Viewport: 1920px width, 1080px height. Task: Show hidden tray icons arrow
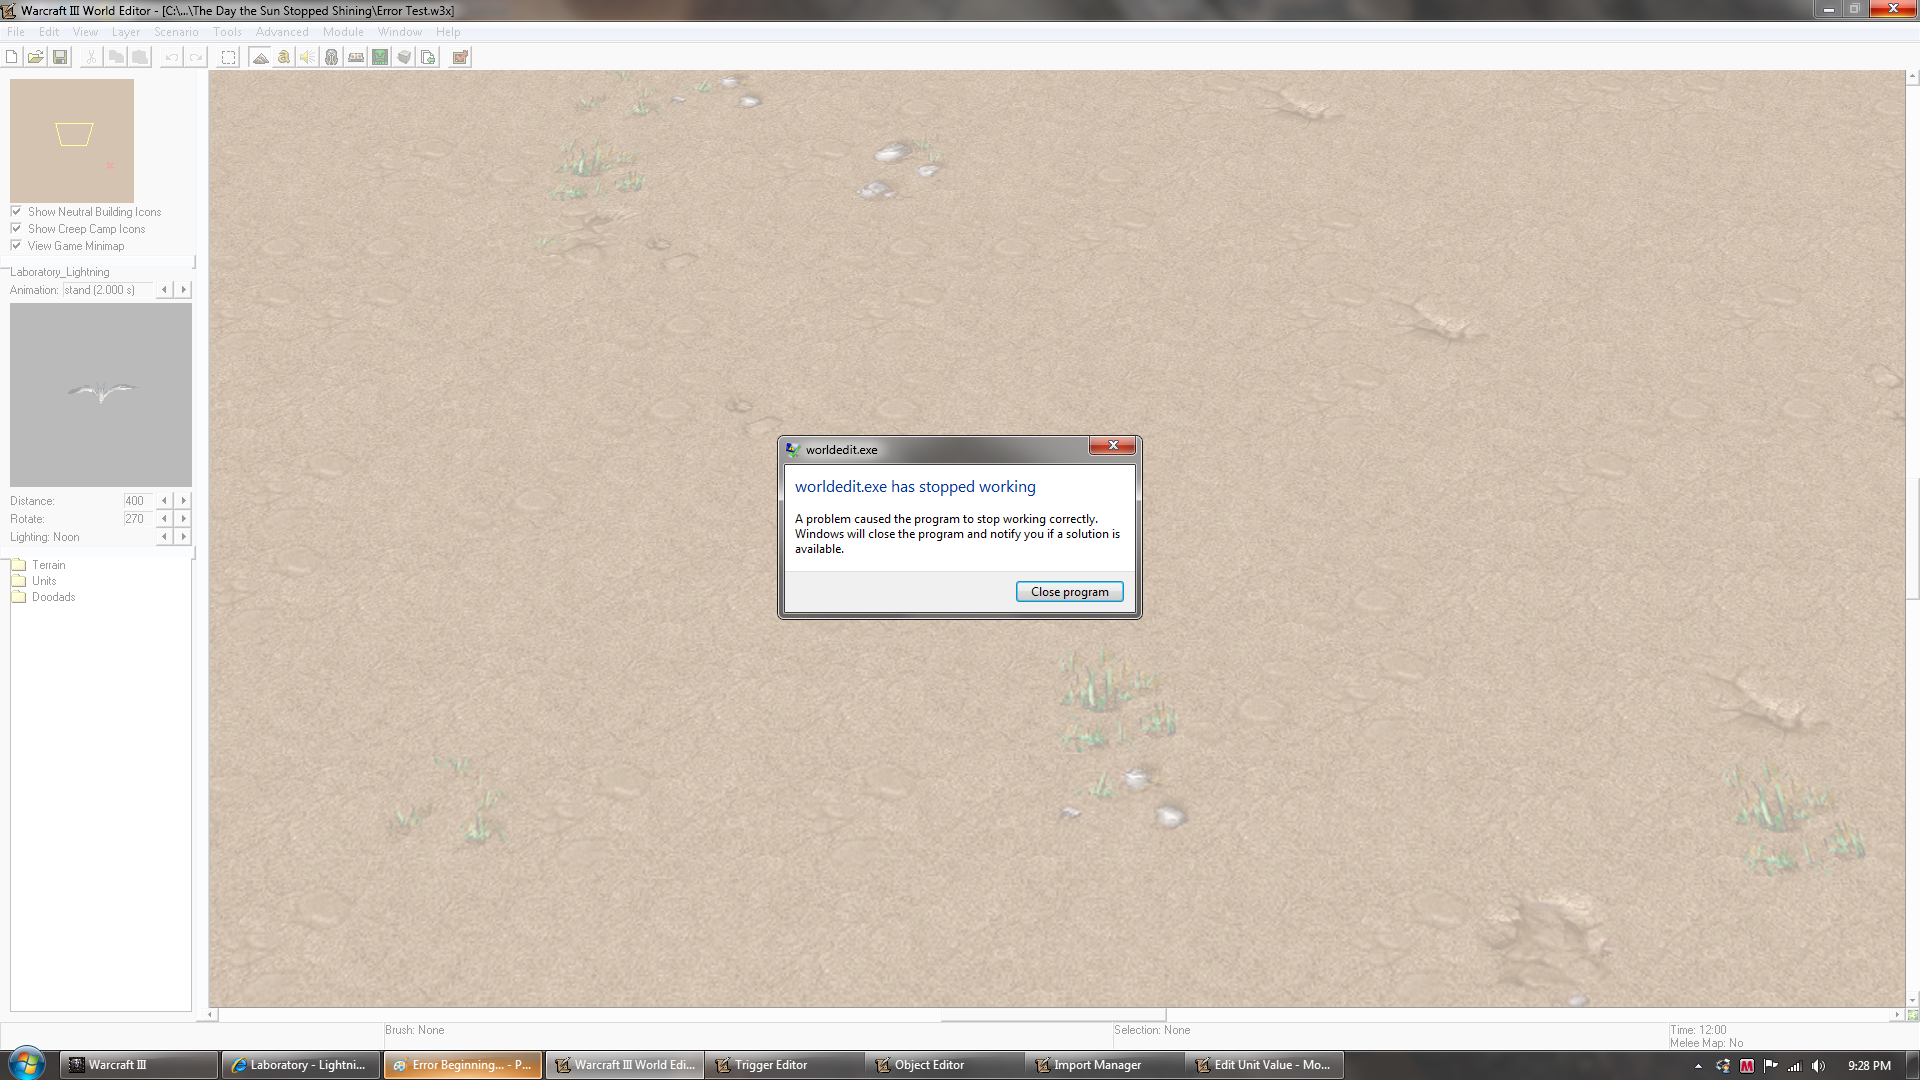point(1698,1066)
